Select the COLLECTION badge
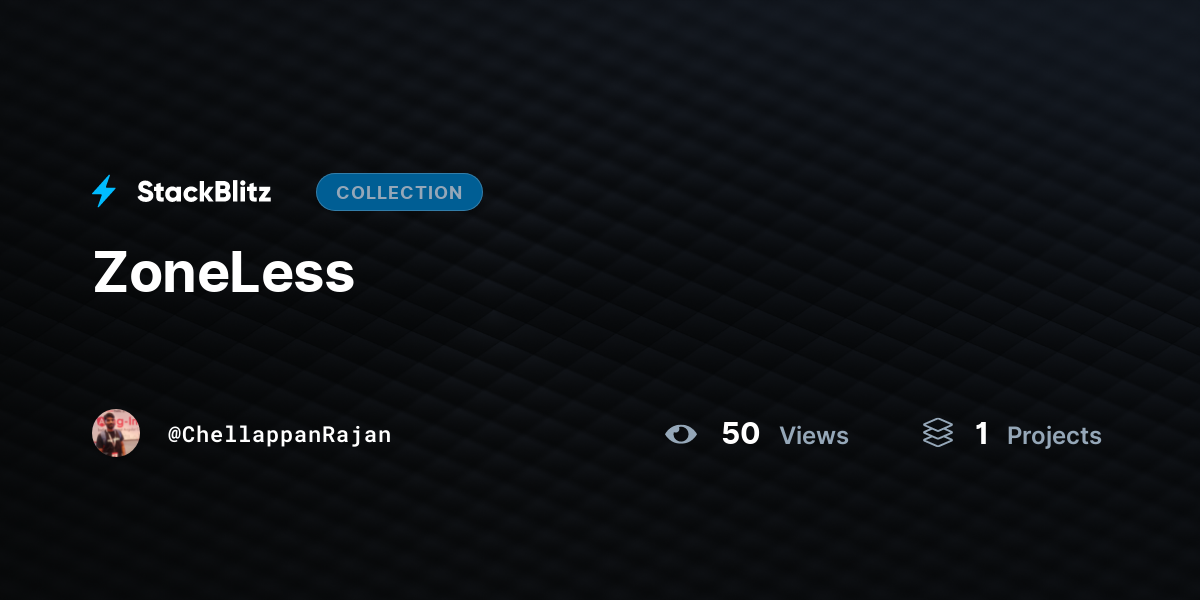1200x600 pixels. 399,192
